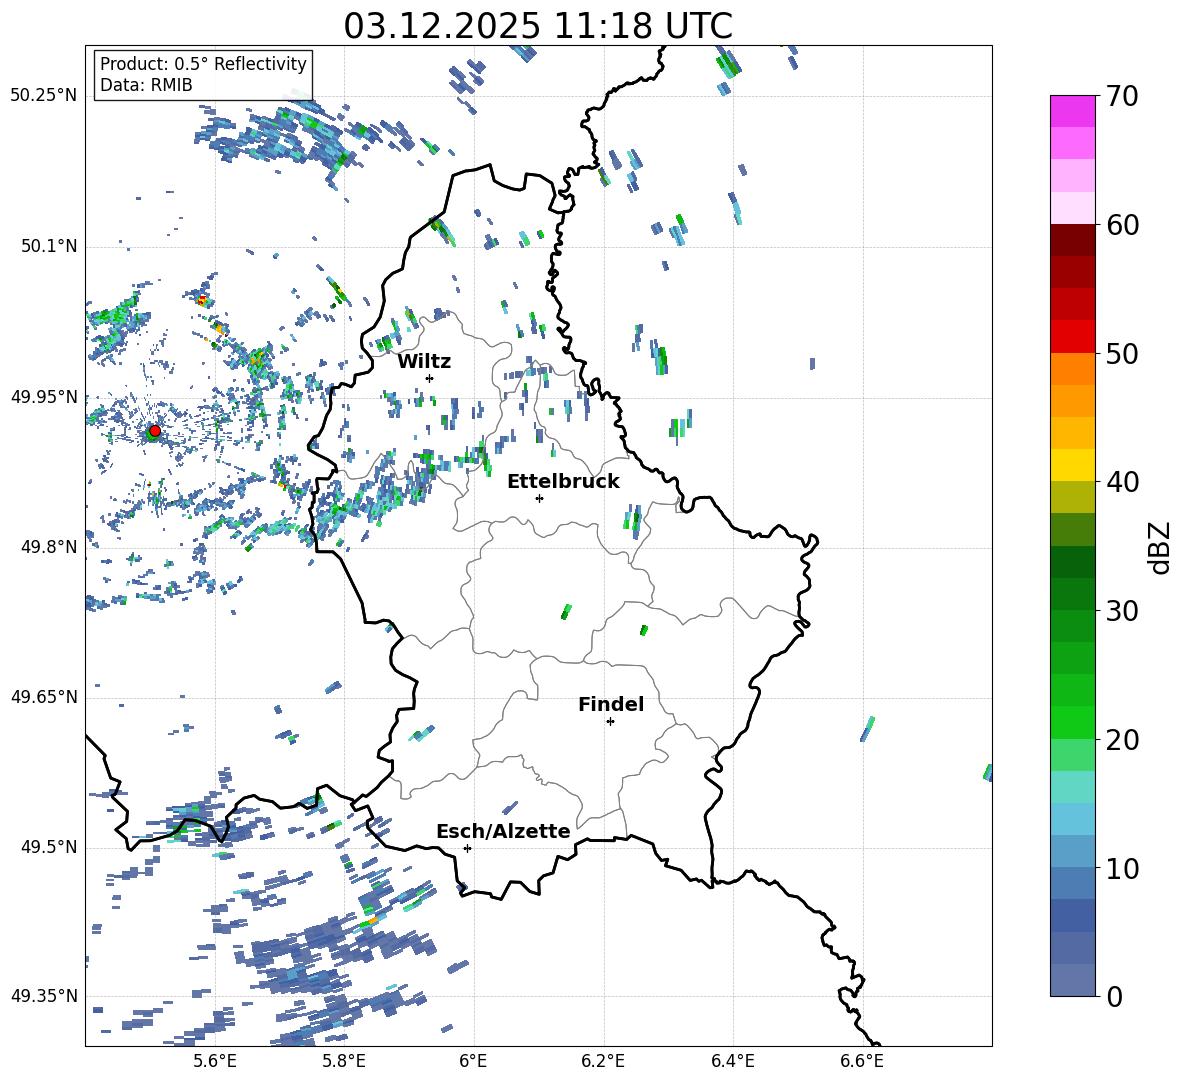Click the Findel station cross marker
1184x1081 pixels.
(610, 722)
